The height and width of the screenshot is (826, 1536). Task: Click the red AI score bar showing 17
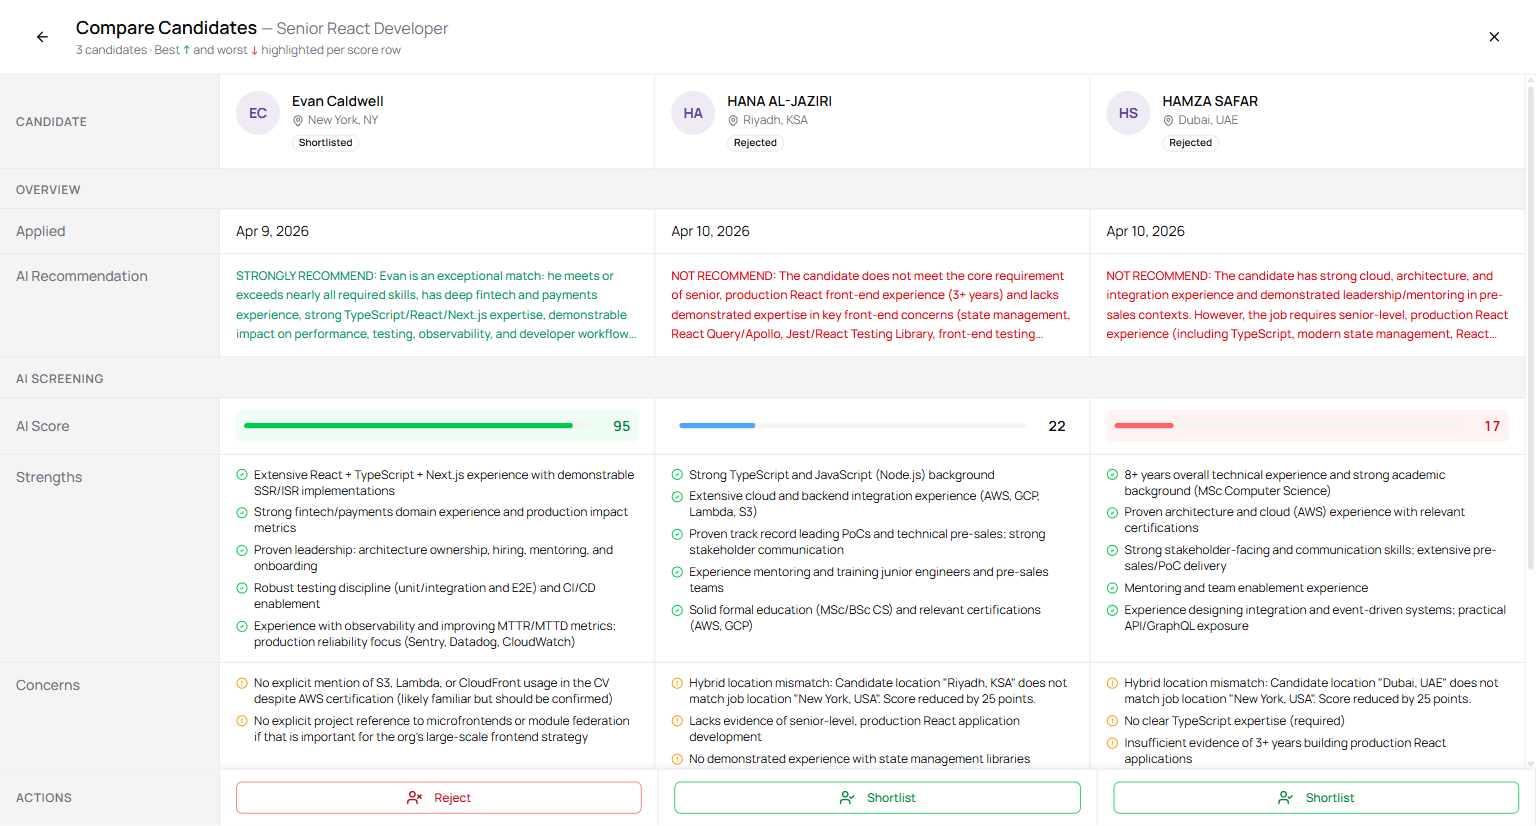pyautogui.click(x=1143, y=426)
